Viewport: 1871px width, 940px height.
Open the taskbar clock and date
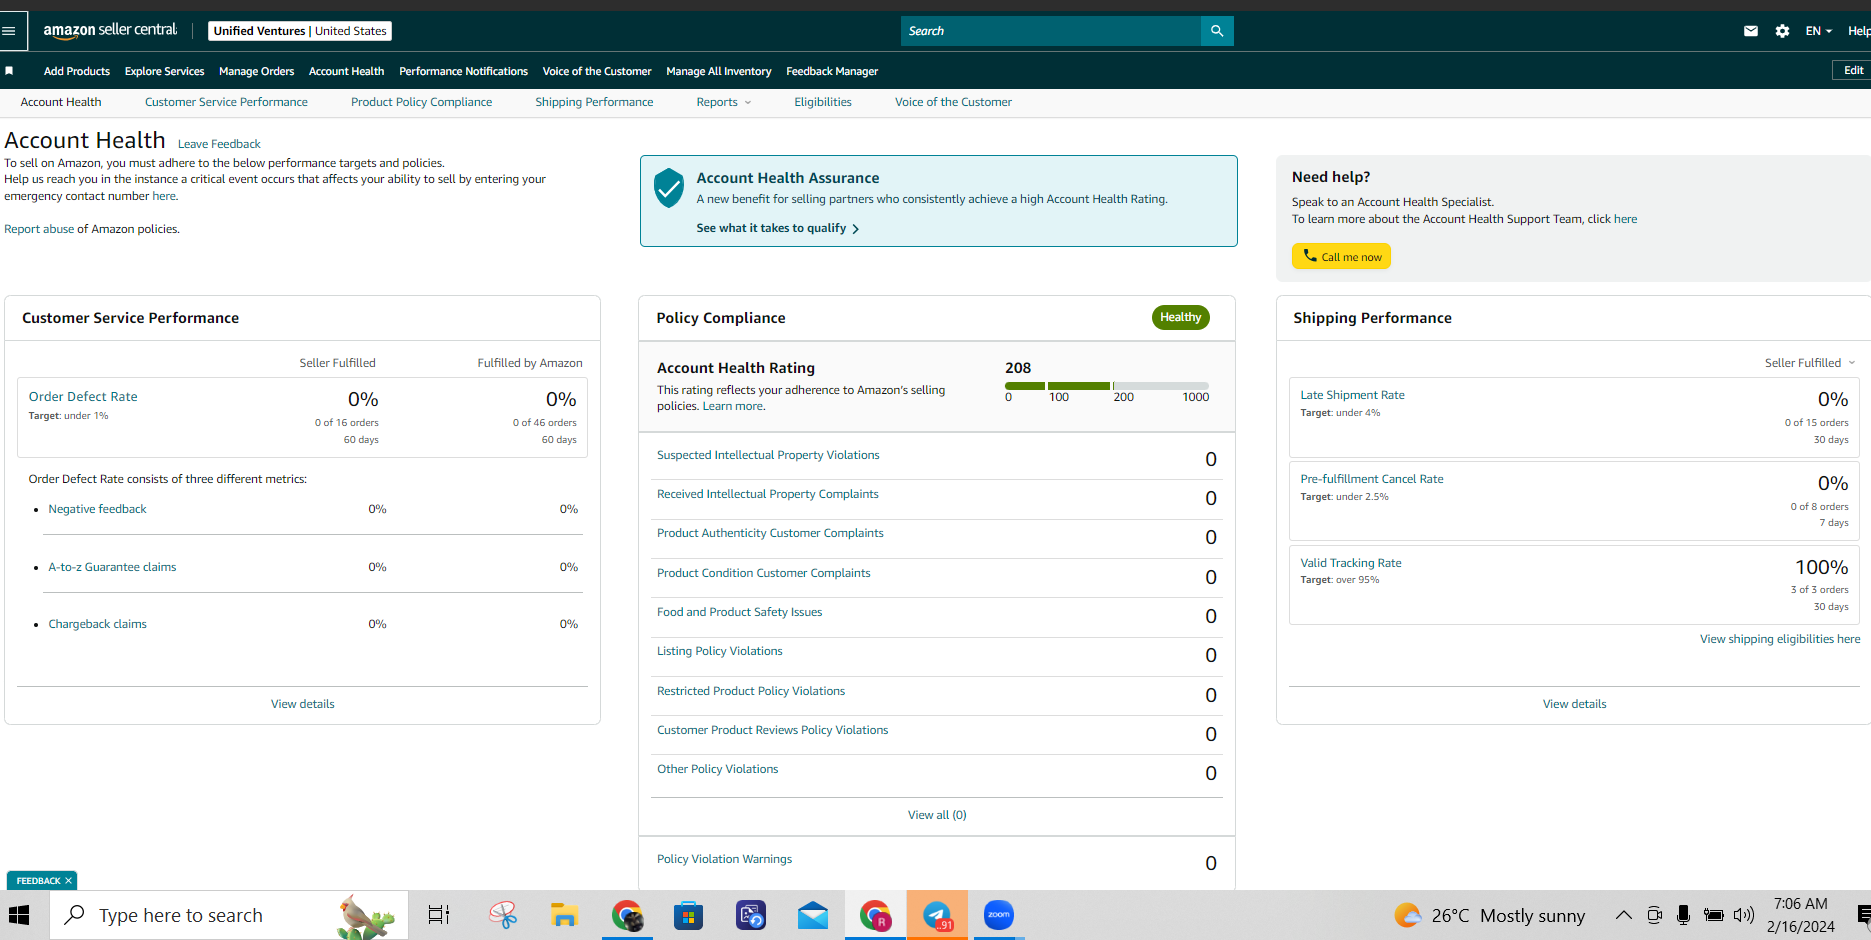1800,915
